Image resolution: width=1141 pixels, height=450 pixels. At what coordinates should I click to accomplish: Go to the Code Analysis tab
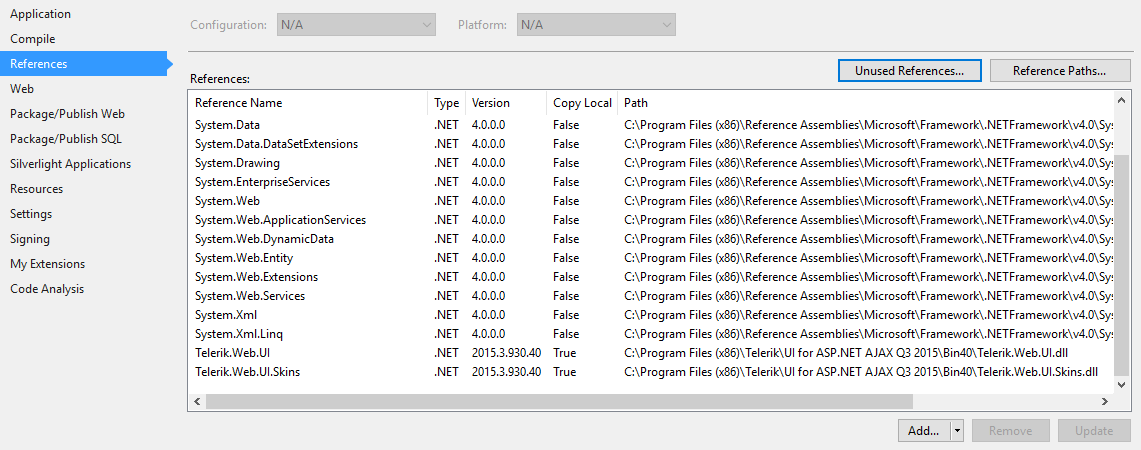[x=47, y=289]
